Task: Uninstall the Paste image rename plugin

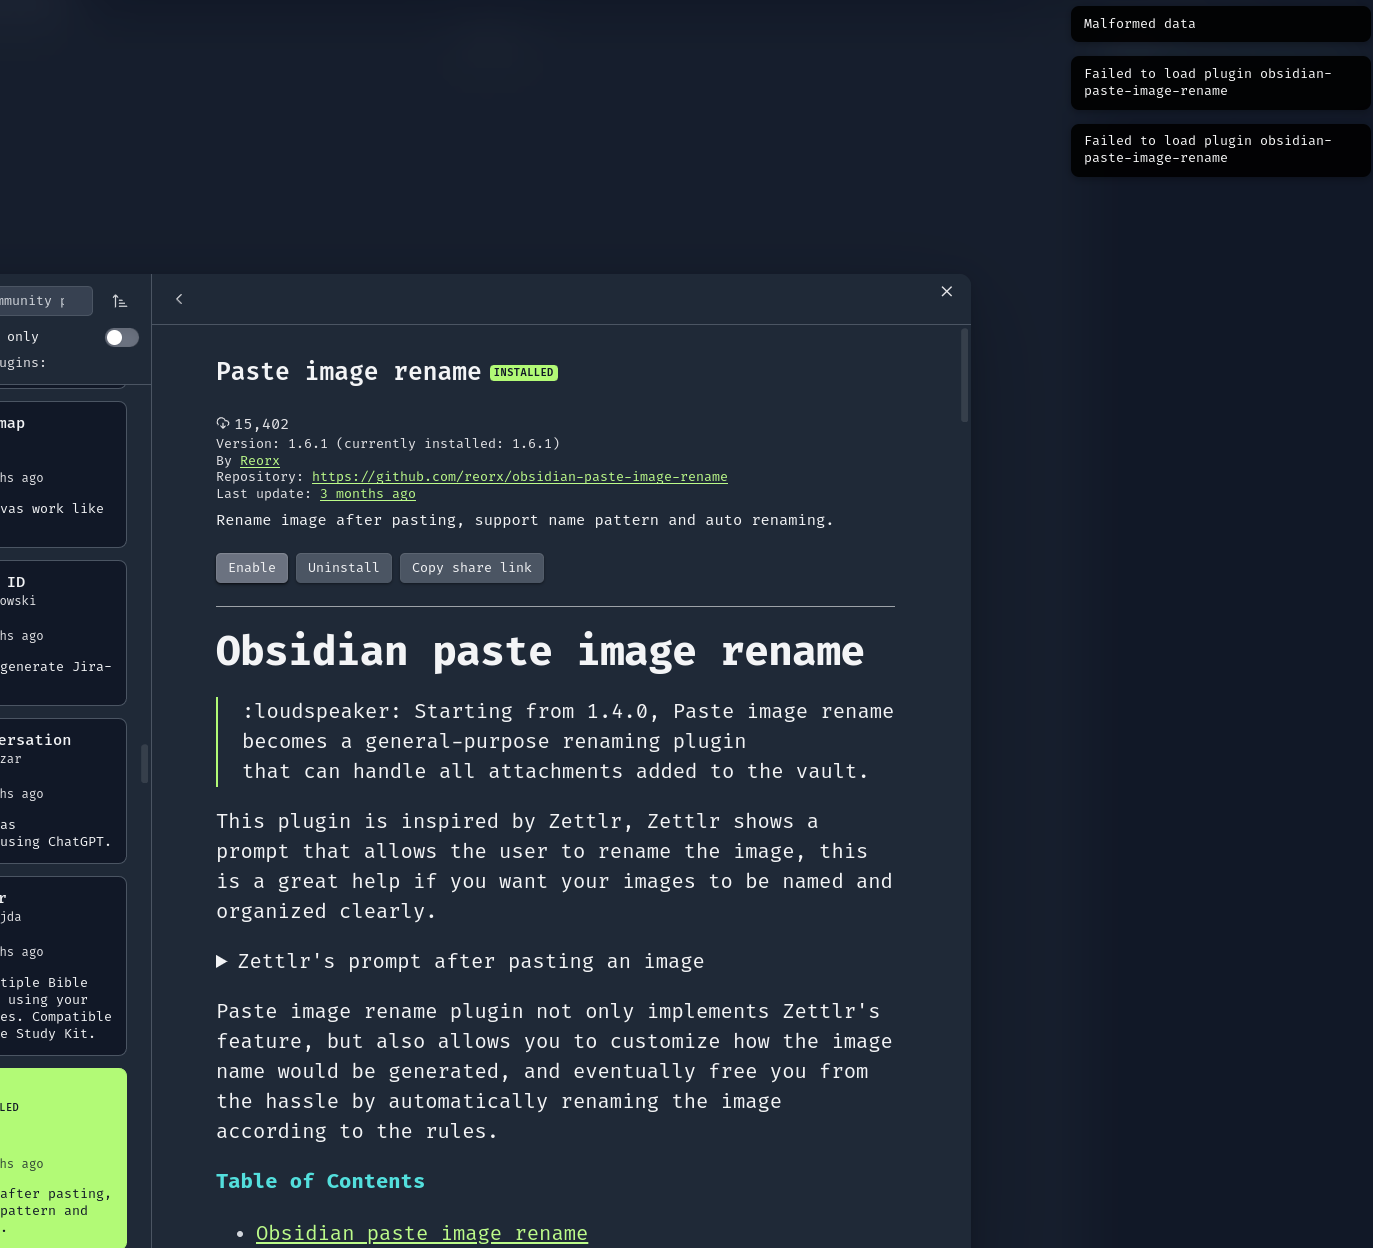Action: (343, 567)
